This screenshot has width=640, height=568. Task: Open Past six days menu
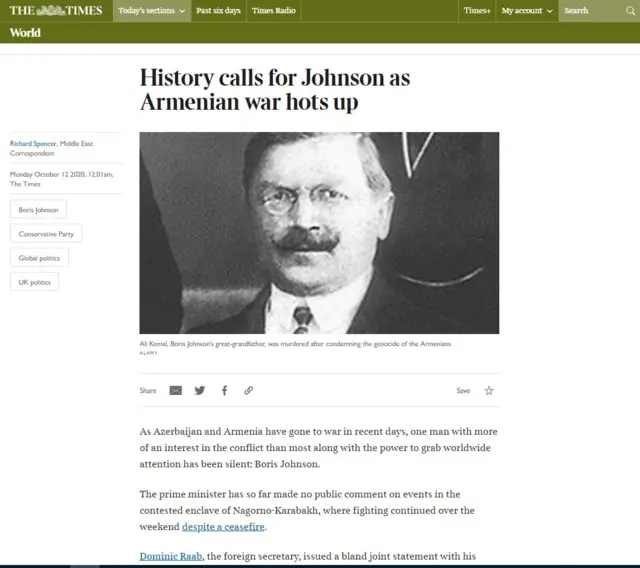218,11
